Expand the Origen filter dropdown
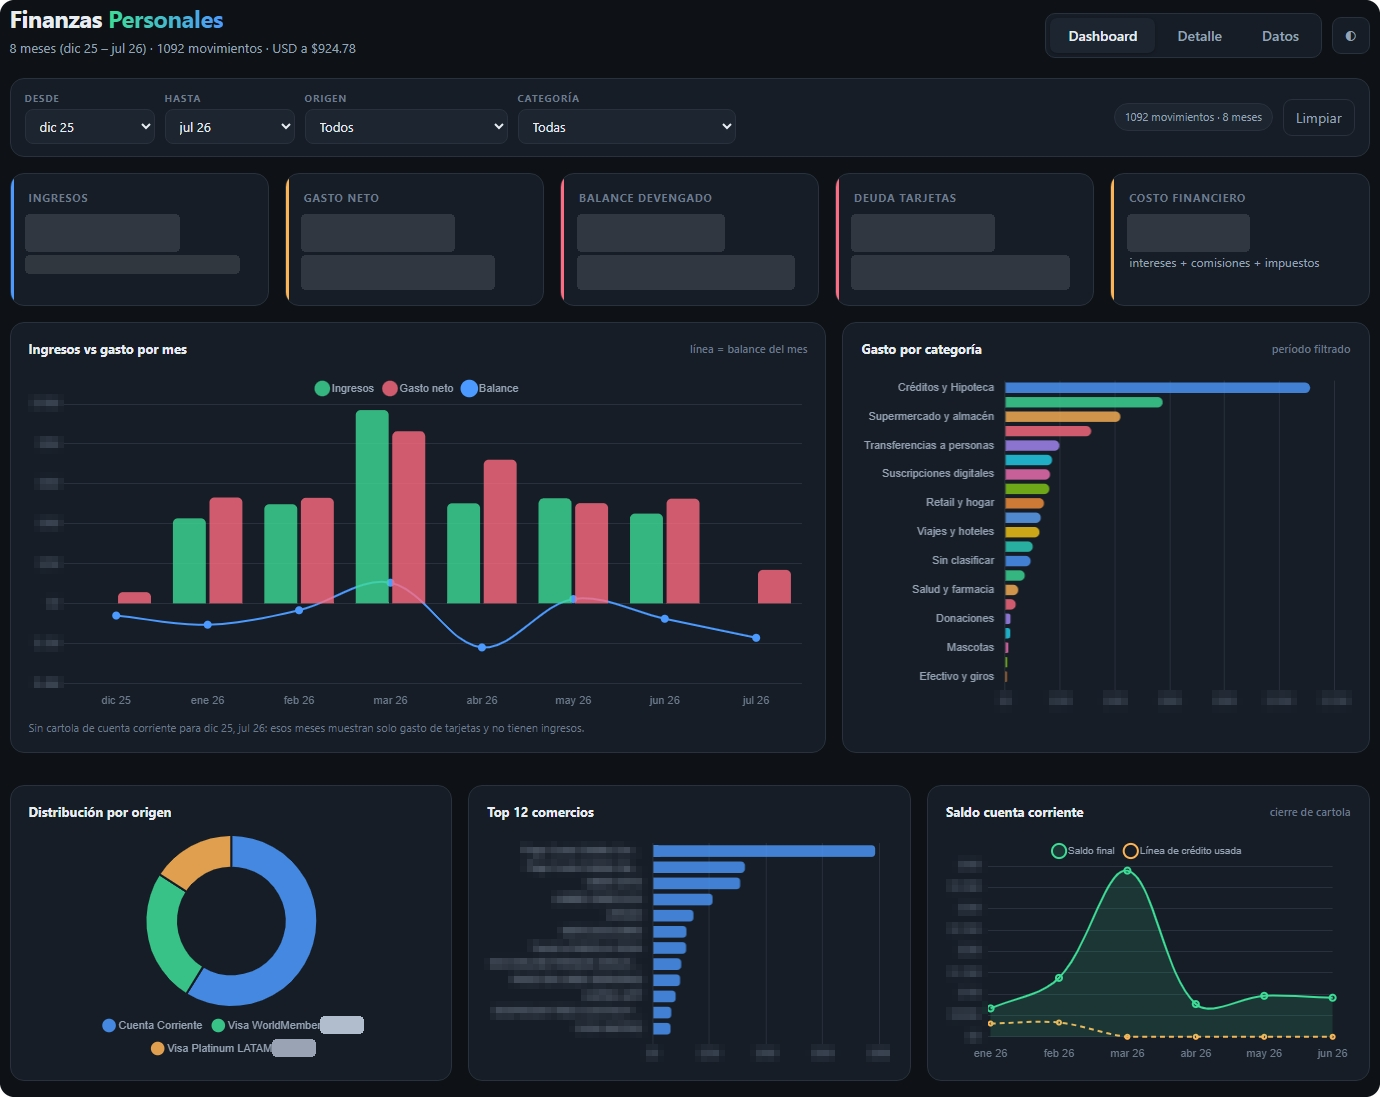 pos(406,127)
